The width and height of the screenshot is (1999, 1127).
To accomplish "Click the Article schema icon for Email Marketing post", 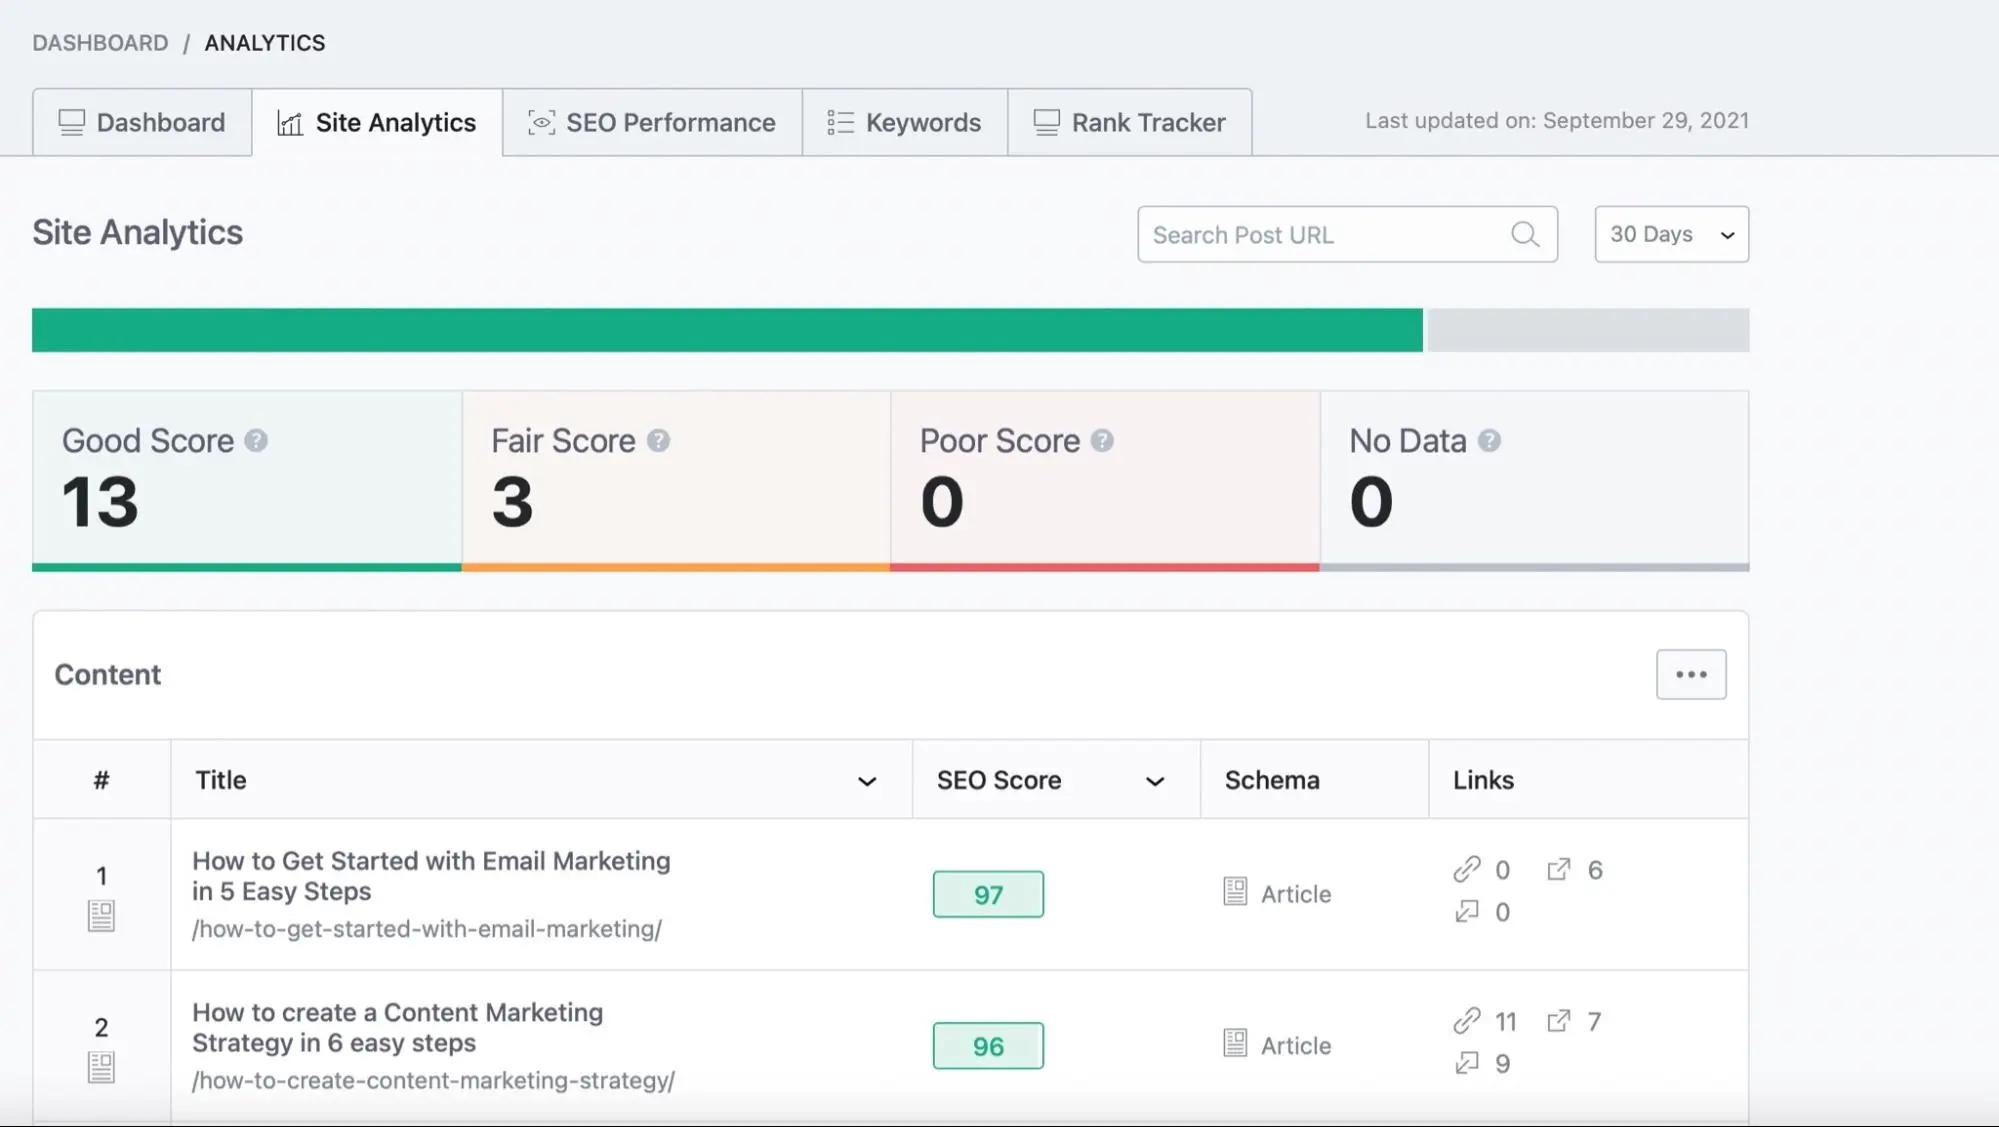I will pyautogui.click(x=1235, y=891).
